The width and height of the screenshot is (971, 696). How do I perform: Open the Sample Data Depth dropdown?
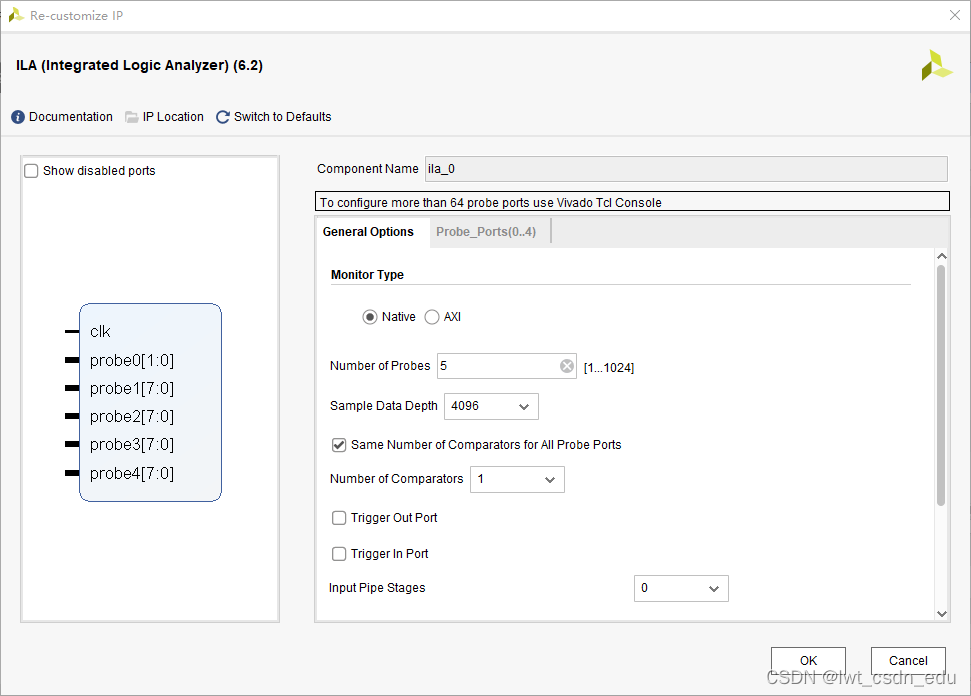(x=491, y=406)
